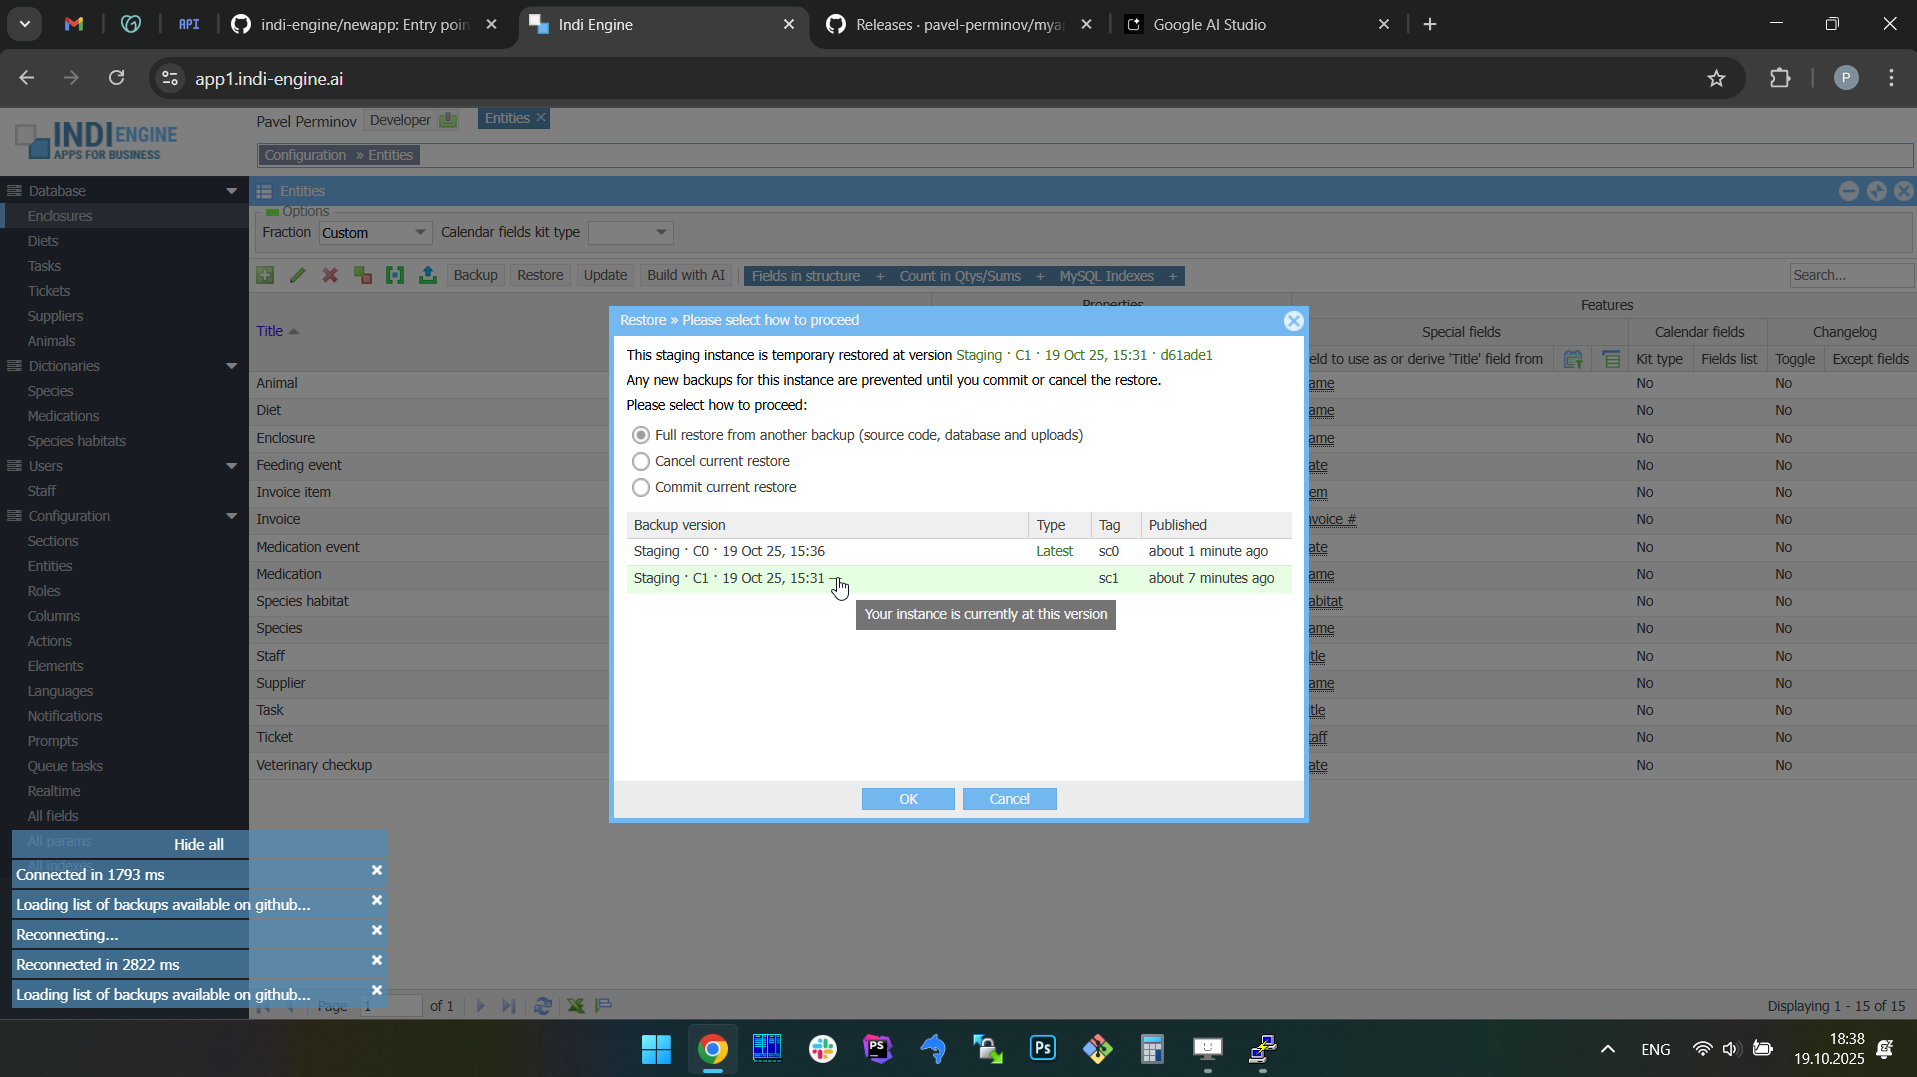Click the pencil edit icon in toolbar
The image size is (1917, 1077).
298,276
